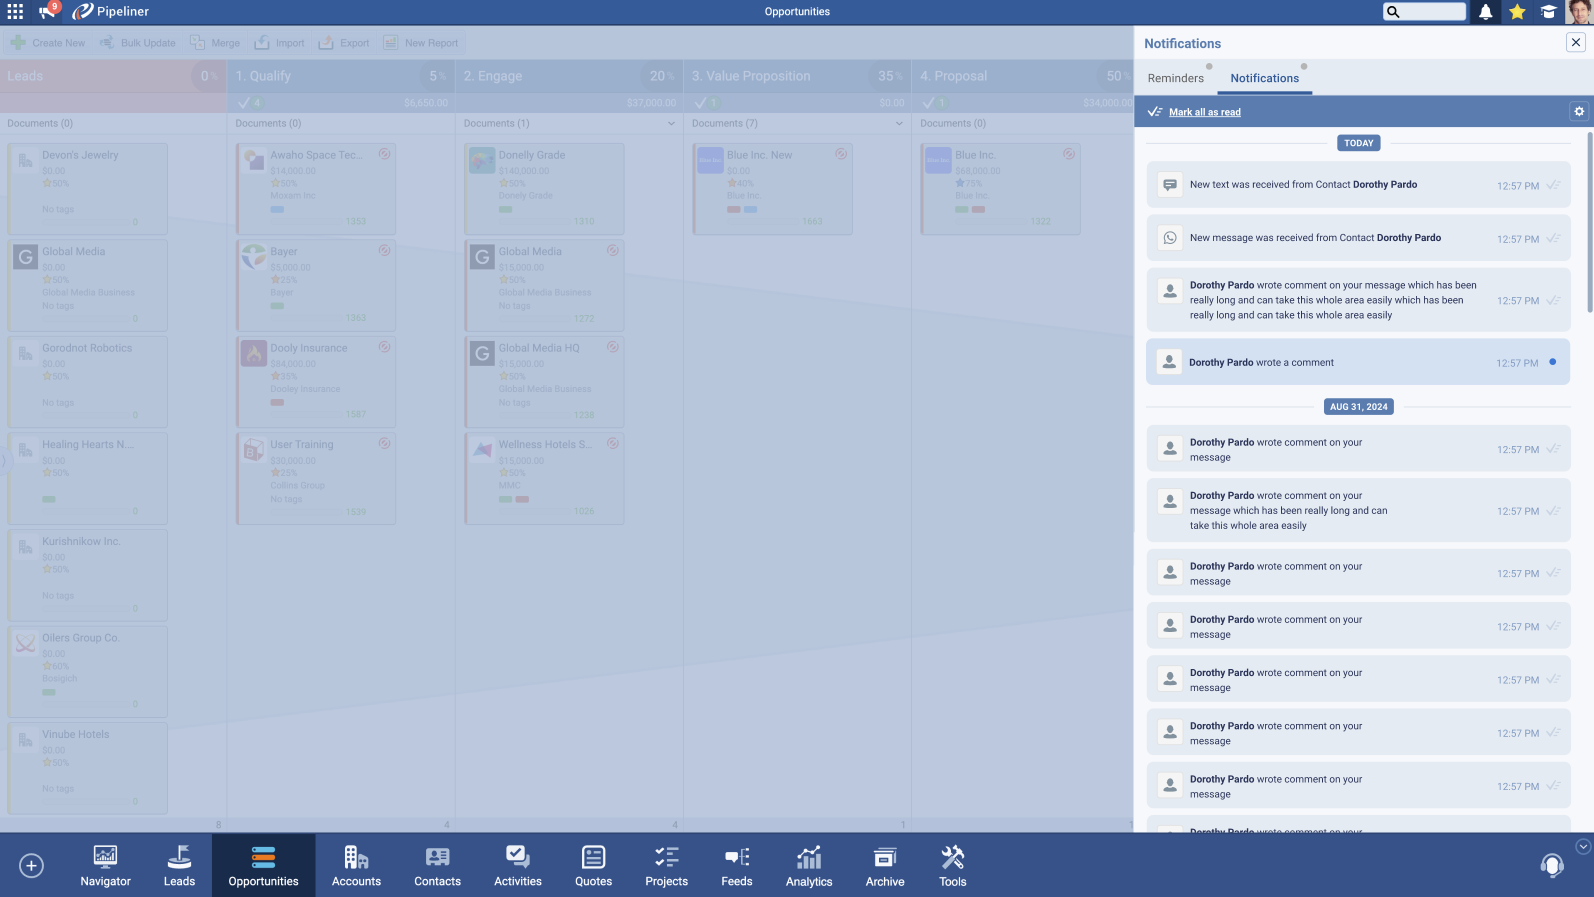The width and height of the screenshot is (1594, 897).
Task: Expand Documents (1) in Engage column
Action: [x=671, y=124]
